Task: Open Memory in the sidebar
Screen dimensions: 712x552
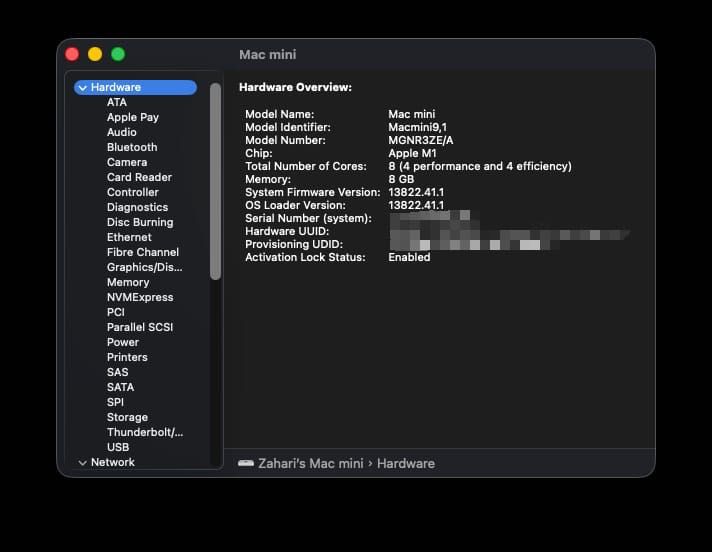Action: [128, 282]
